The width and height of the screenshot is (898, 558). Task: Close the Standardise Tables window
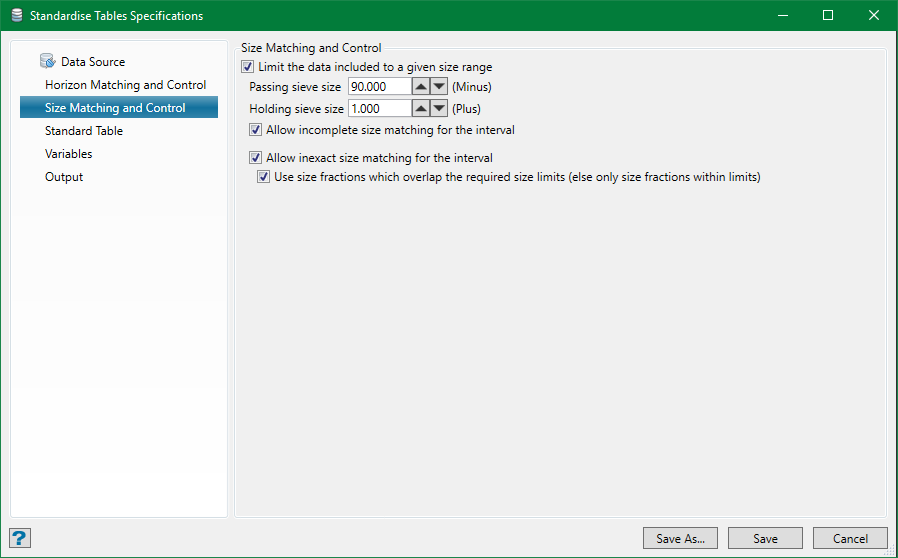[x=873, y=15]
